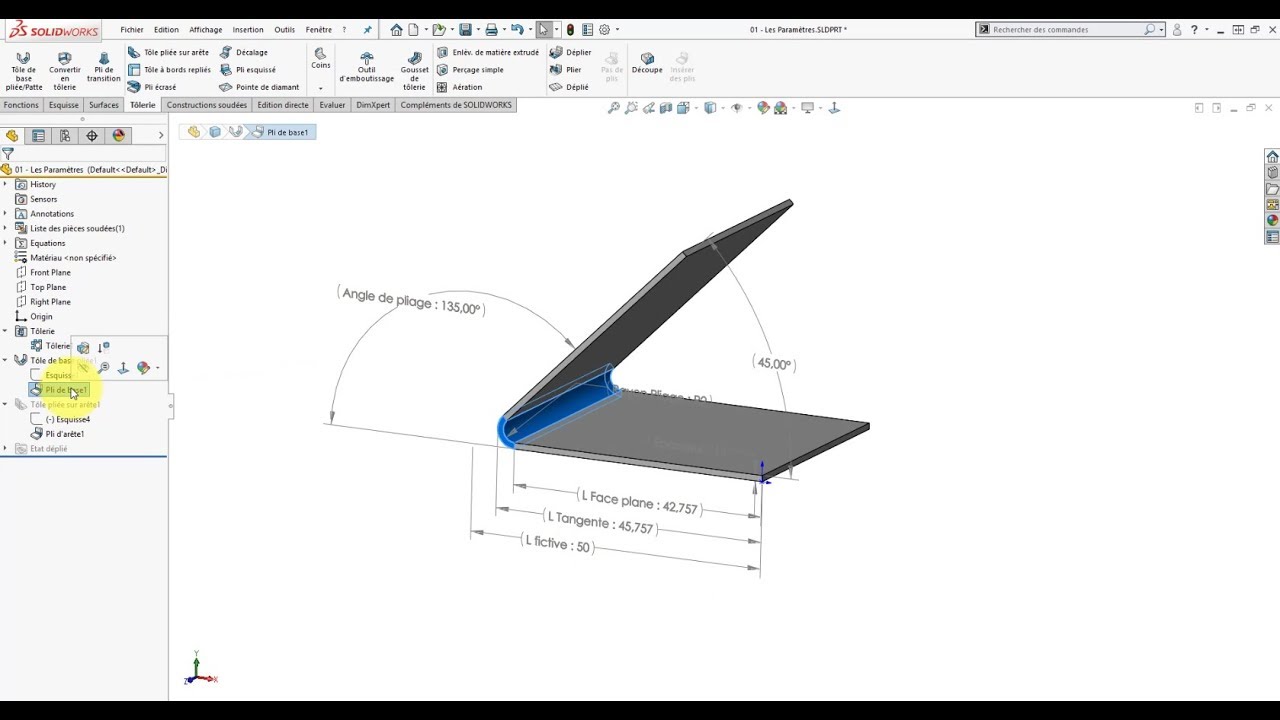Image resolution: width=1280 pixels, height=720 pixels.
Task: Pin the menu bar with the pin icon
Action: coord(367,30)
